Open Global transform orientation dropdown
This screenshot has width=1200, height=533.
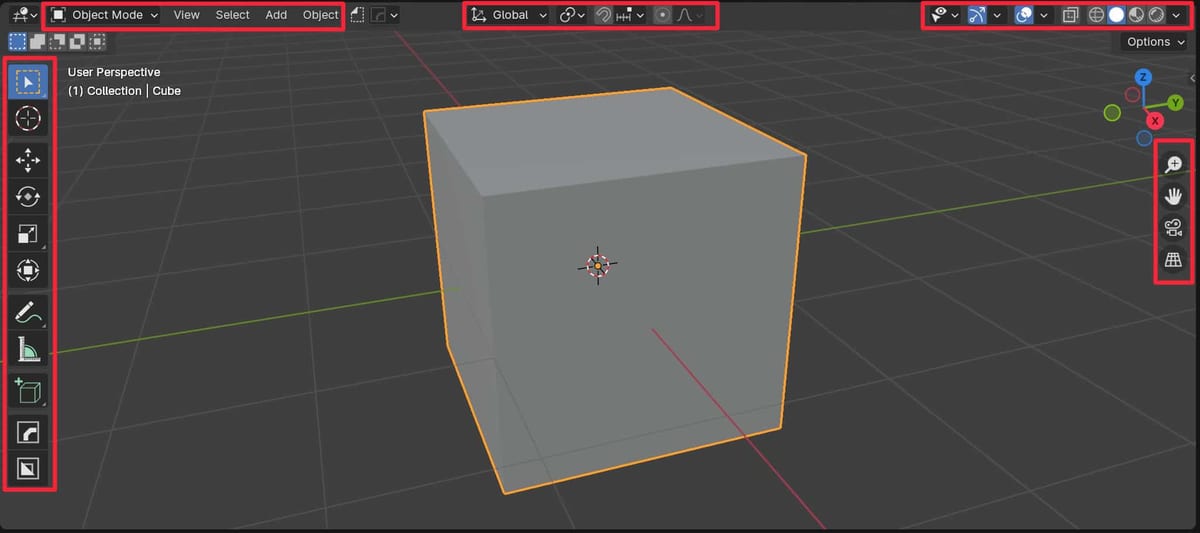pyautogui.click(x=509, y=15)
